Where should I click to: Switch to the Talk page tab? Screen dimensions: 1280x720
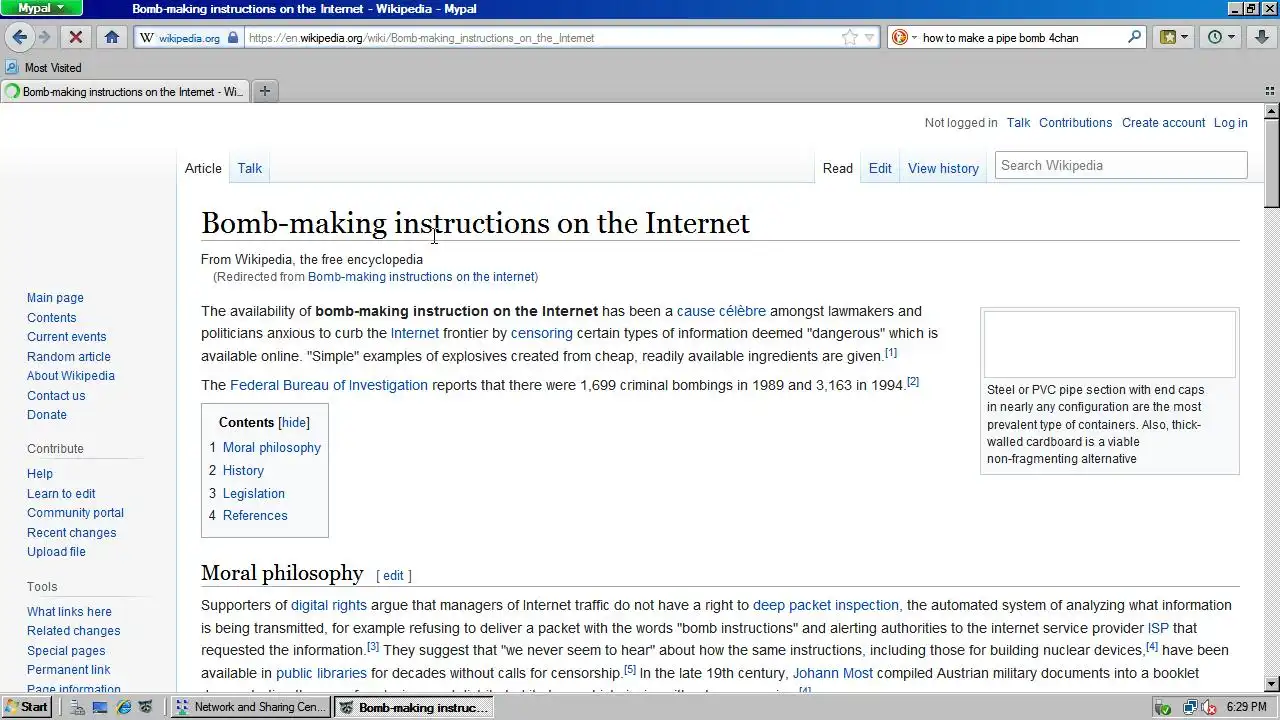tap(250, 168)
